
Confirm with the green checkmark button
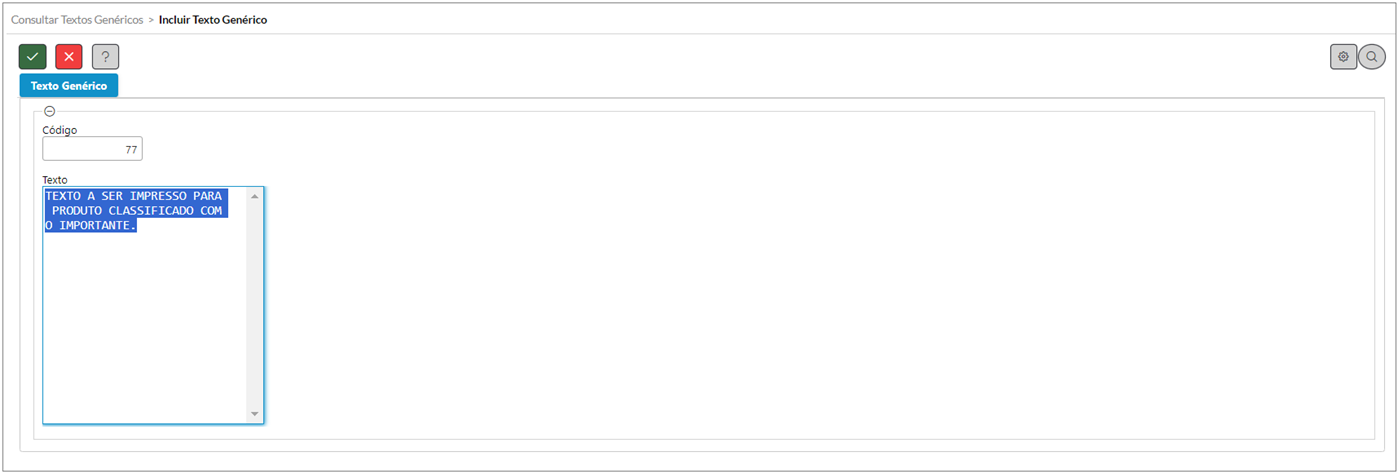[32, 57]
